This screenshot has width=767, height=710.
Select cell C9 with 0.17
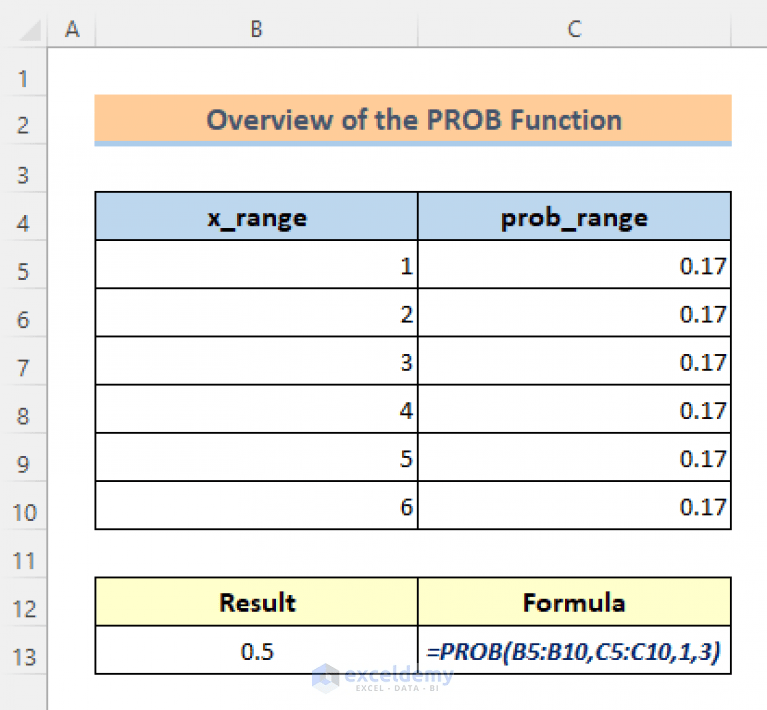pyautogui.click(x=574, y=457)
